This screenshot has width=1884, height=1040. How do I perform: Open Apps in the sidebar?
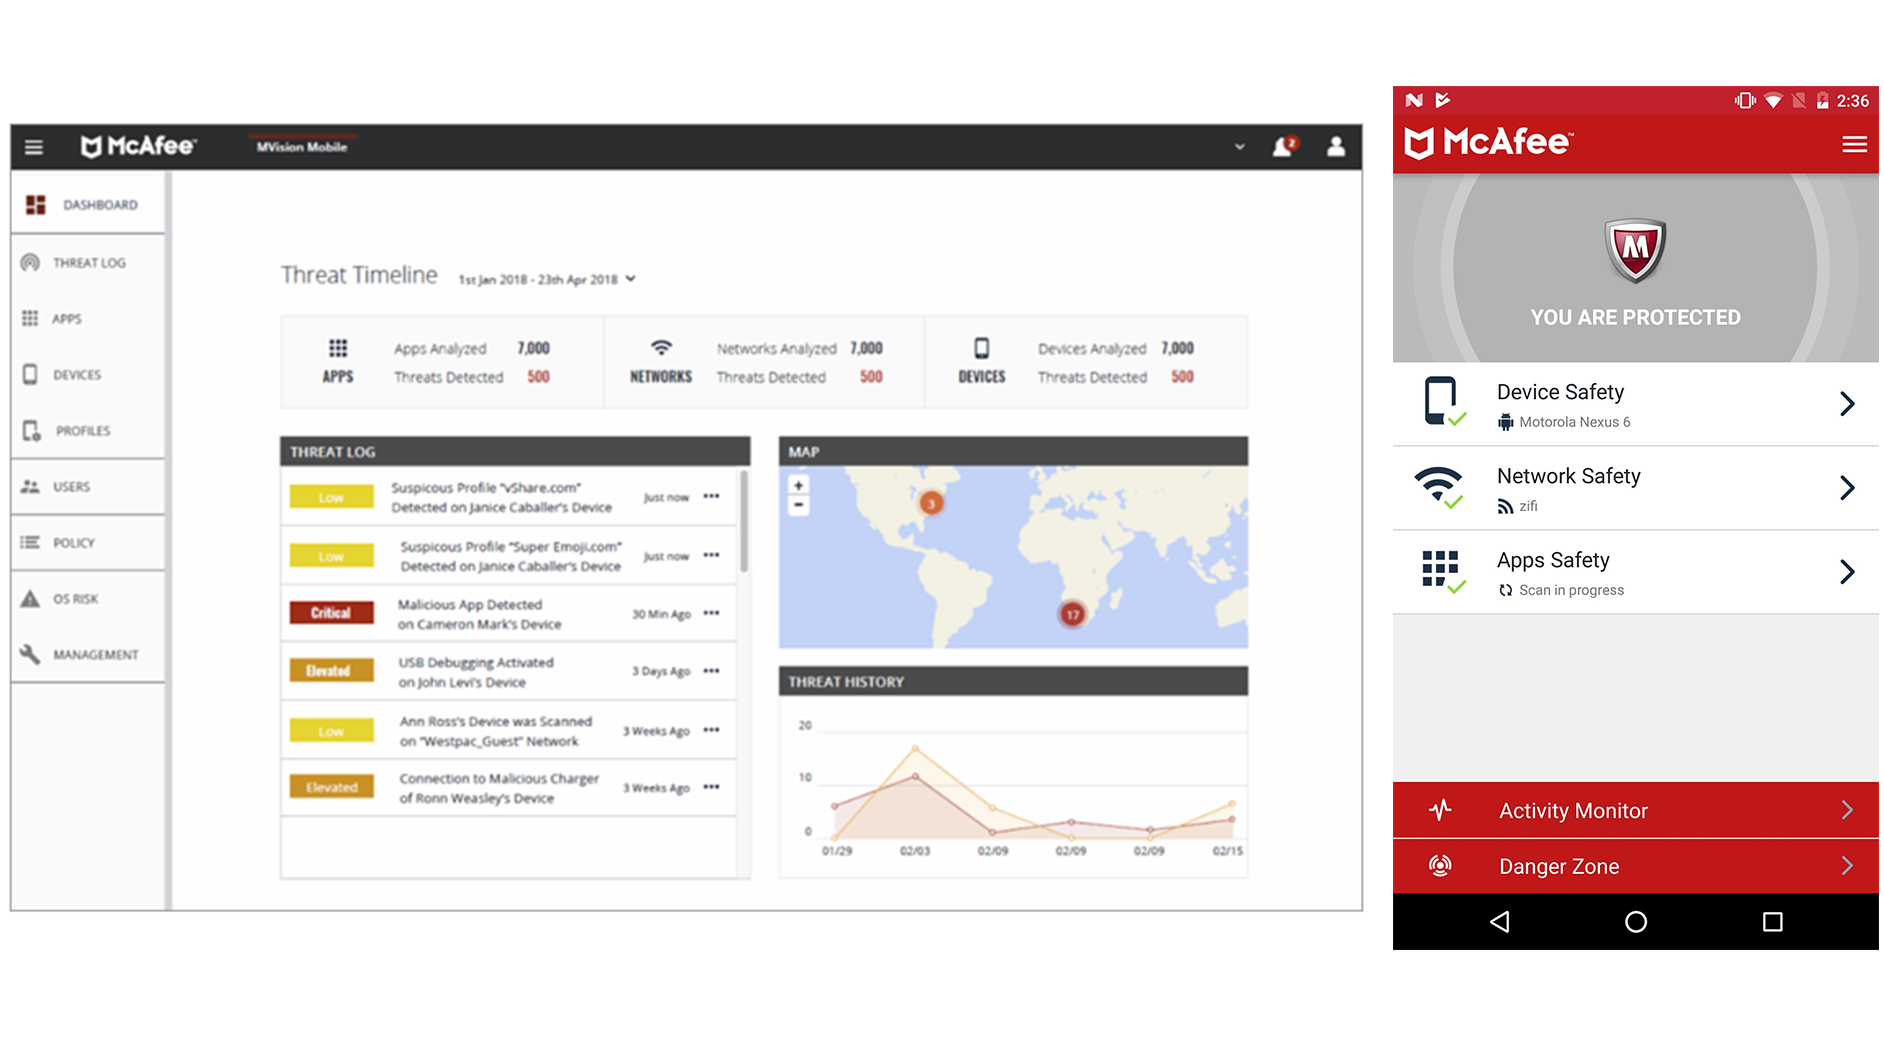tap(88, 318)
